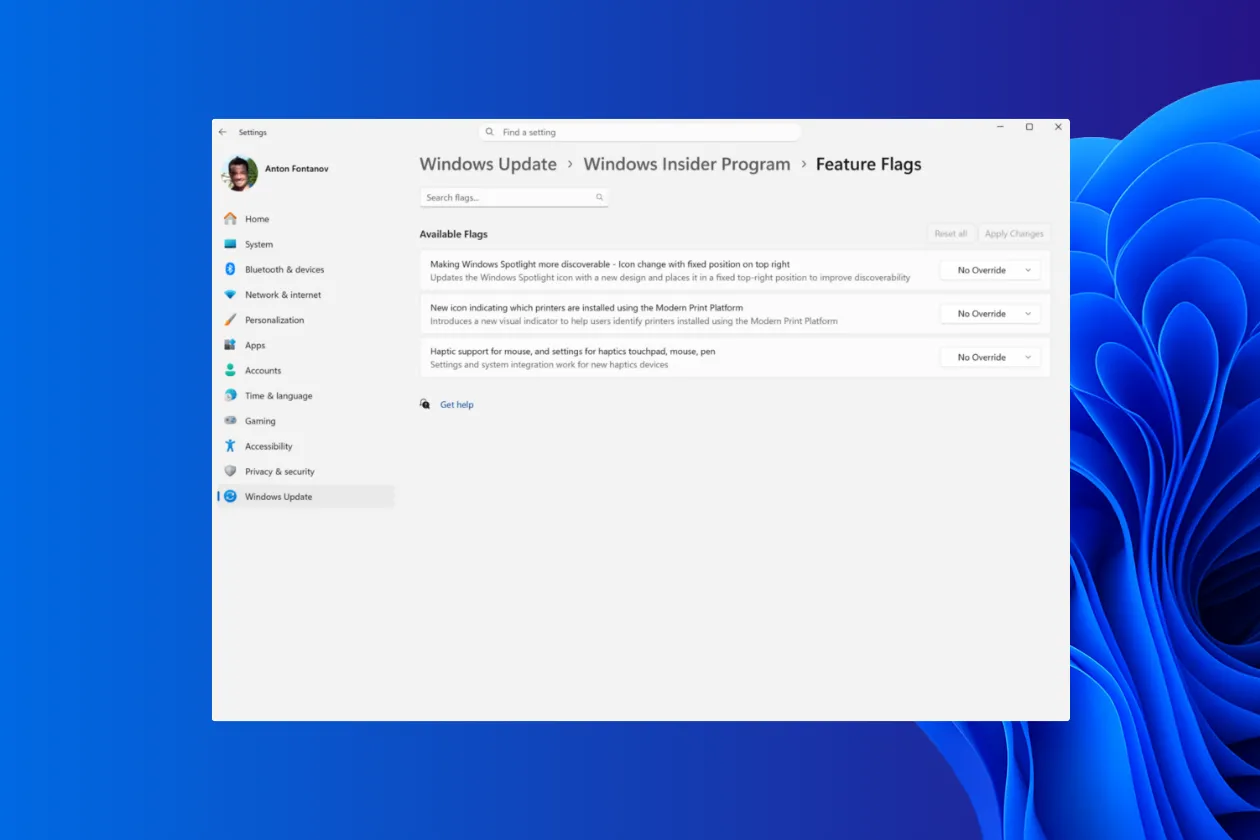Click Anton Fontanov profile picture
Image resolution: width=1260 pixels, height=840 pixels.
pos(240,173)
